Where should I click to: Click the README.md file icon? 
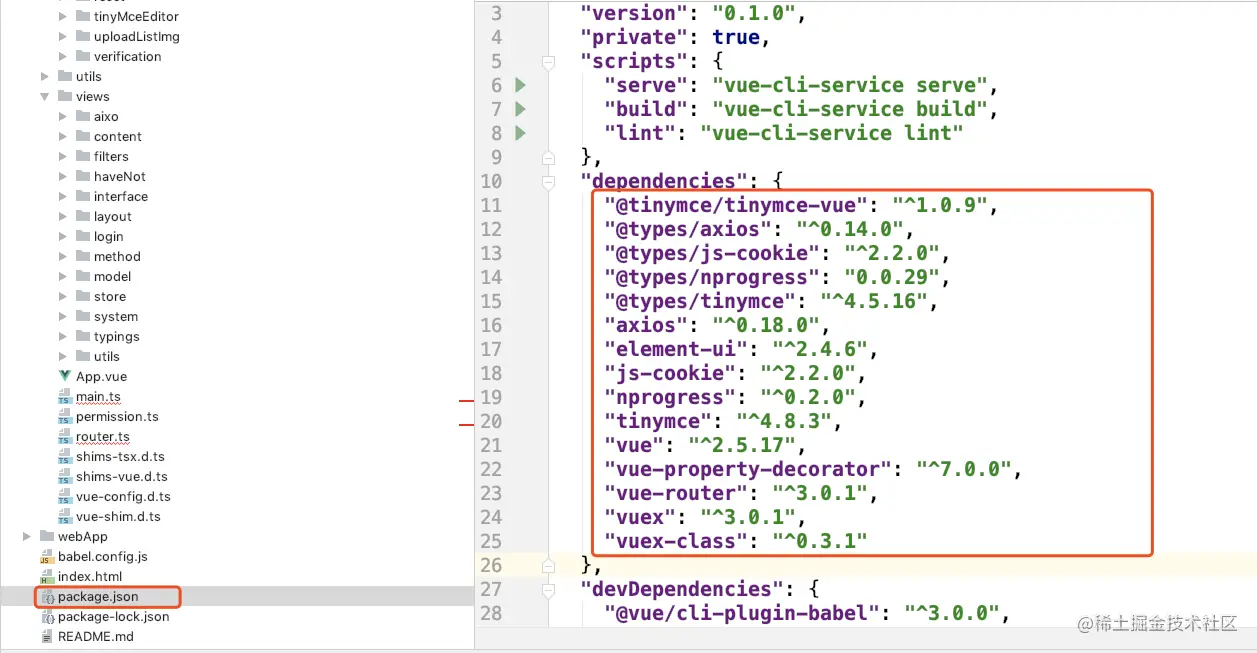click(x=47, y=637)
